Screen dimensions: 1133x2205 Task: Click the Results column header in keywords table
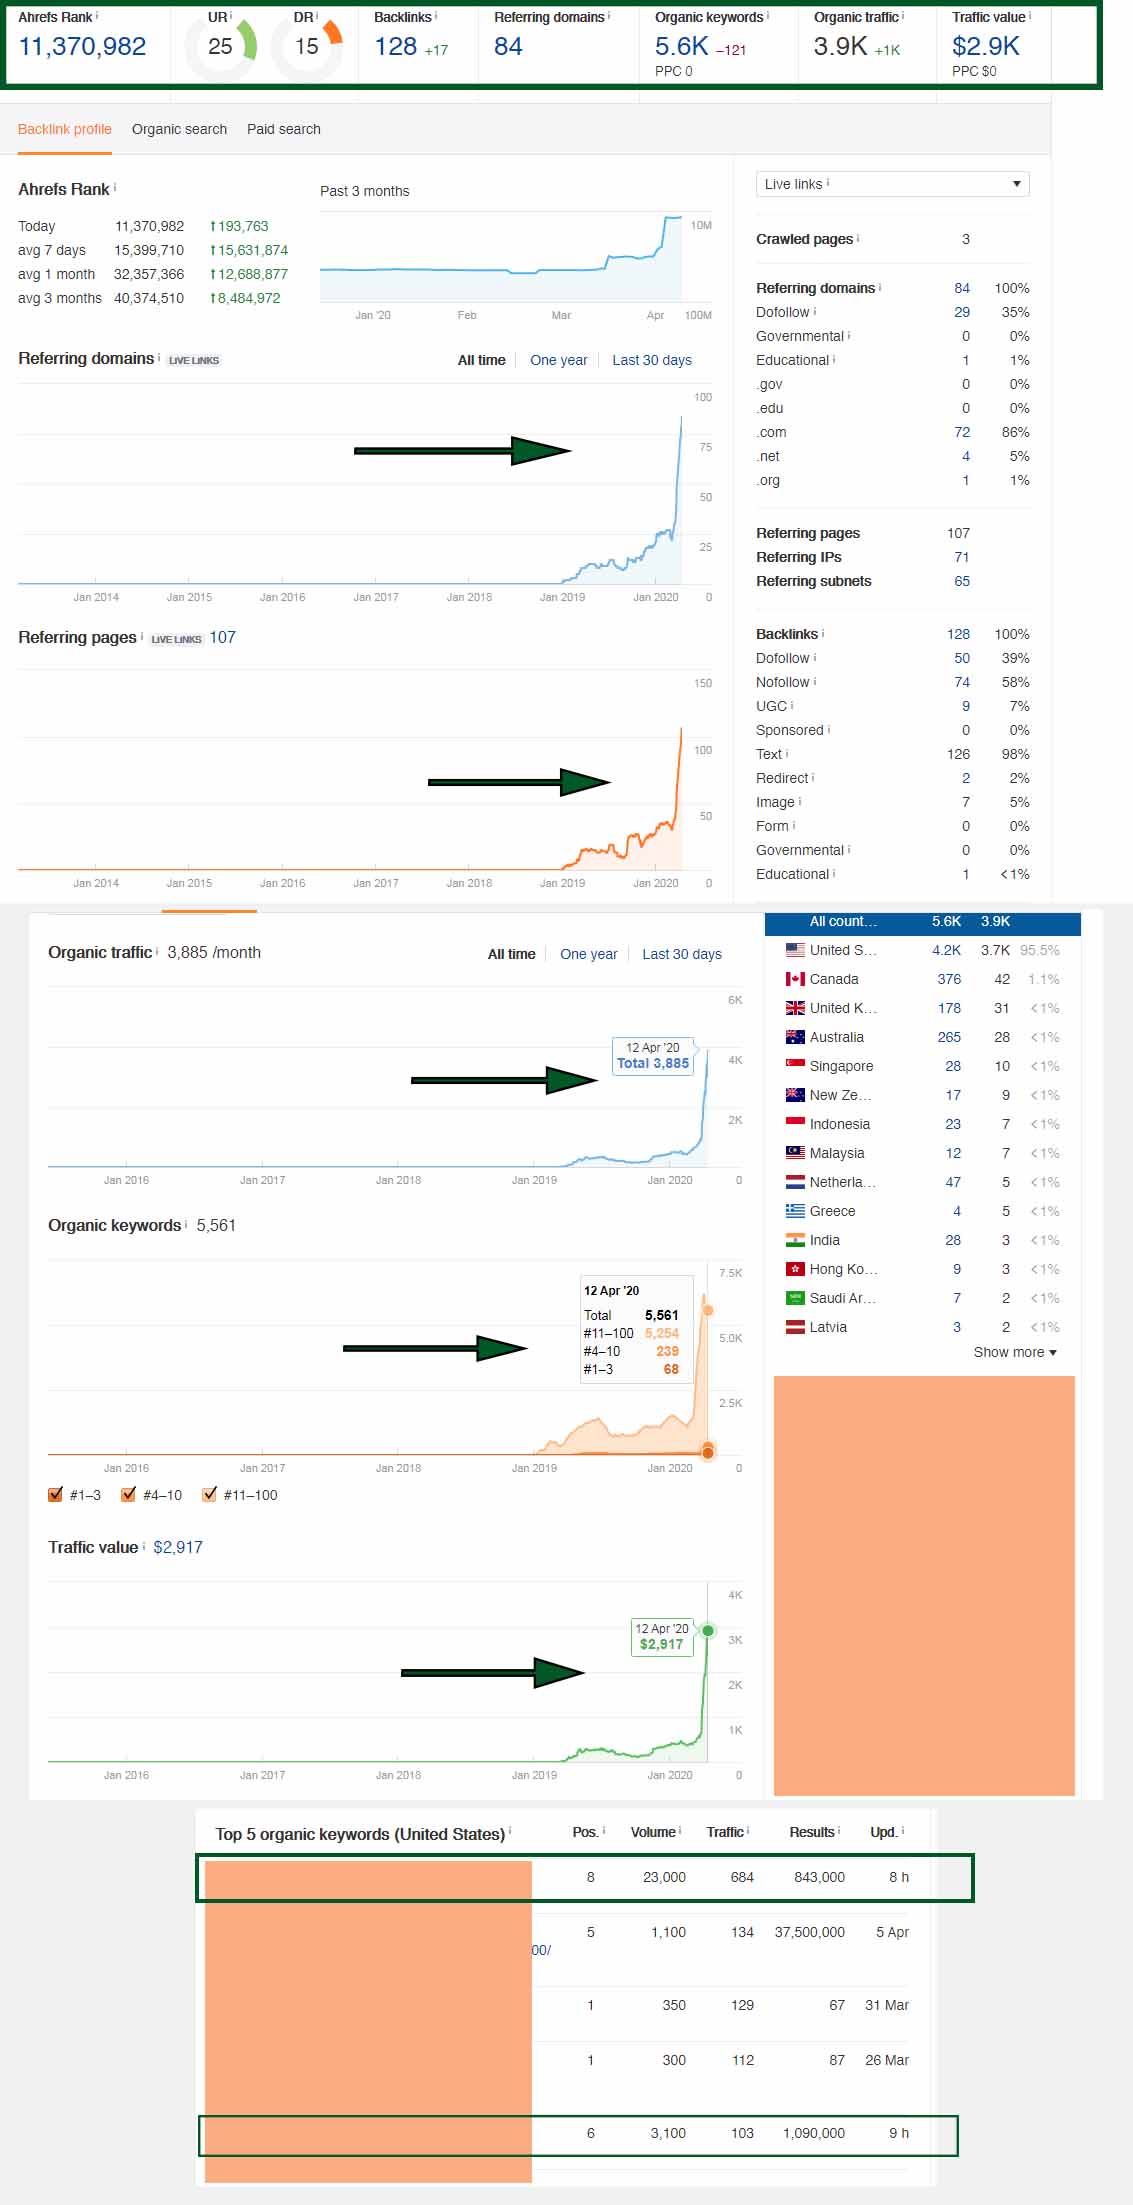[812, 1832]
